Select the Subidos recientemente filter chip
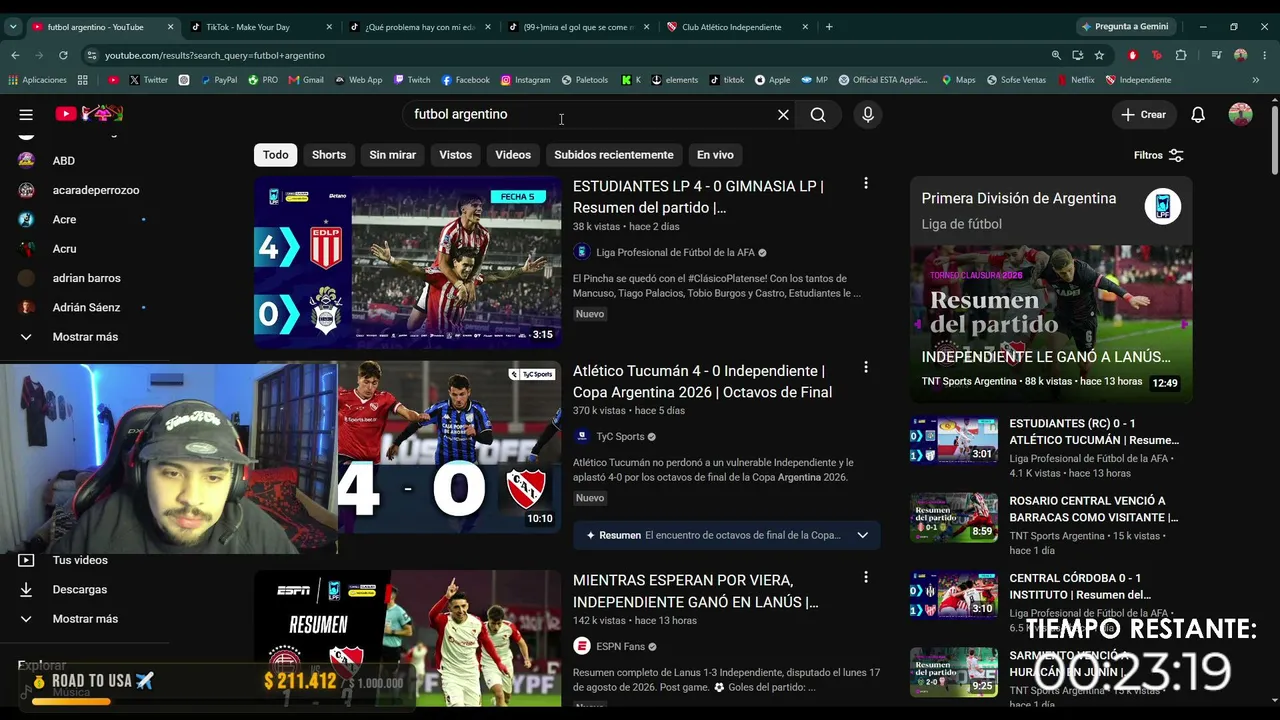 tap(614, 155)
